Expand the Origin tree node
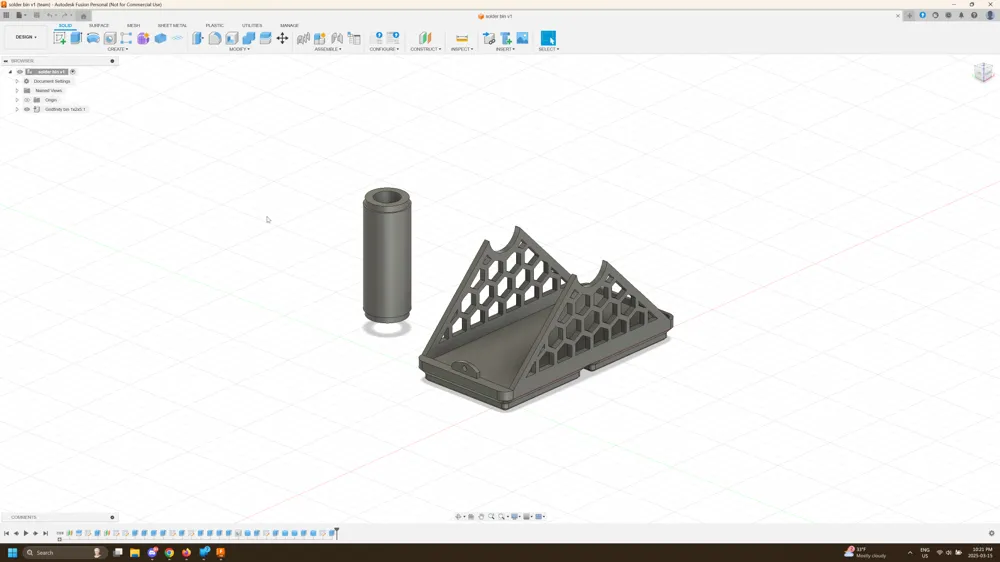1000x562 pixels. point(17,100)
